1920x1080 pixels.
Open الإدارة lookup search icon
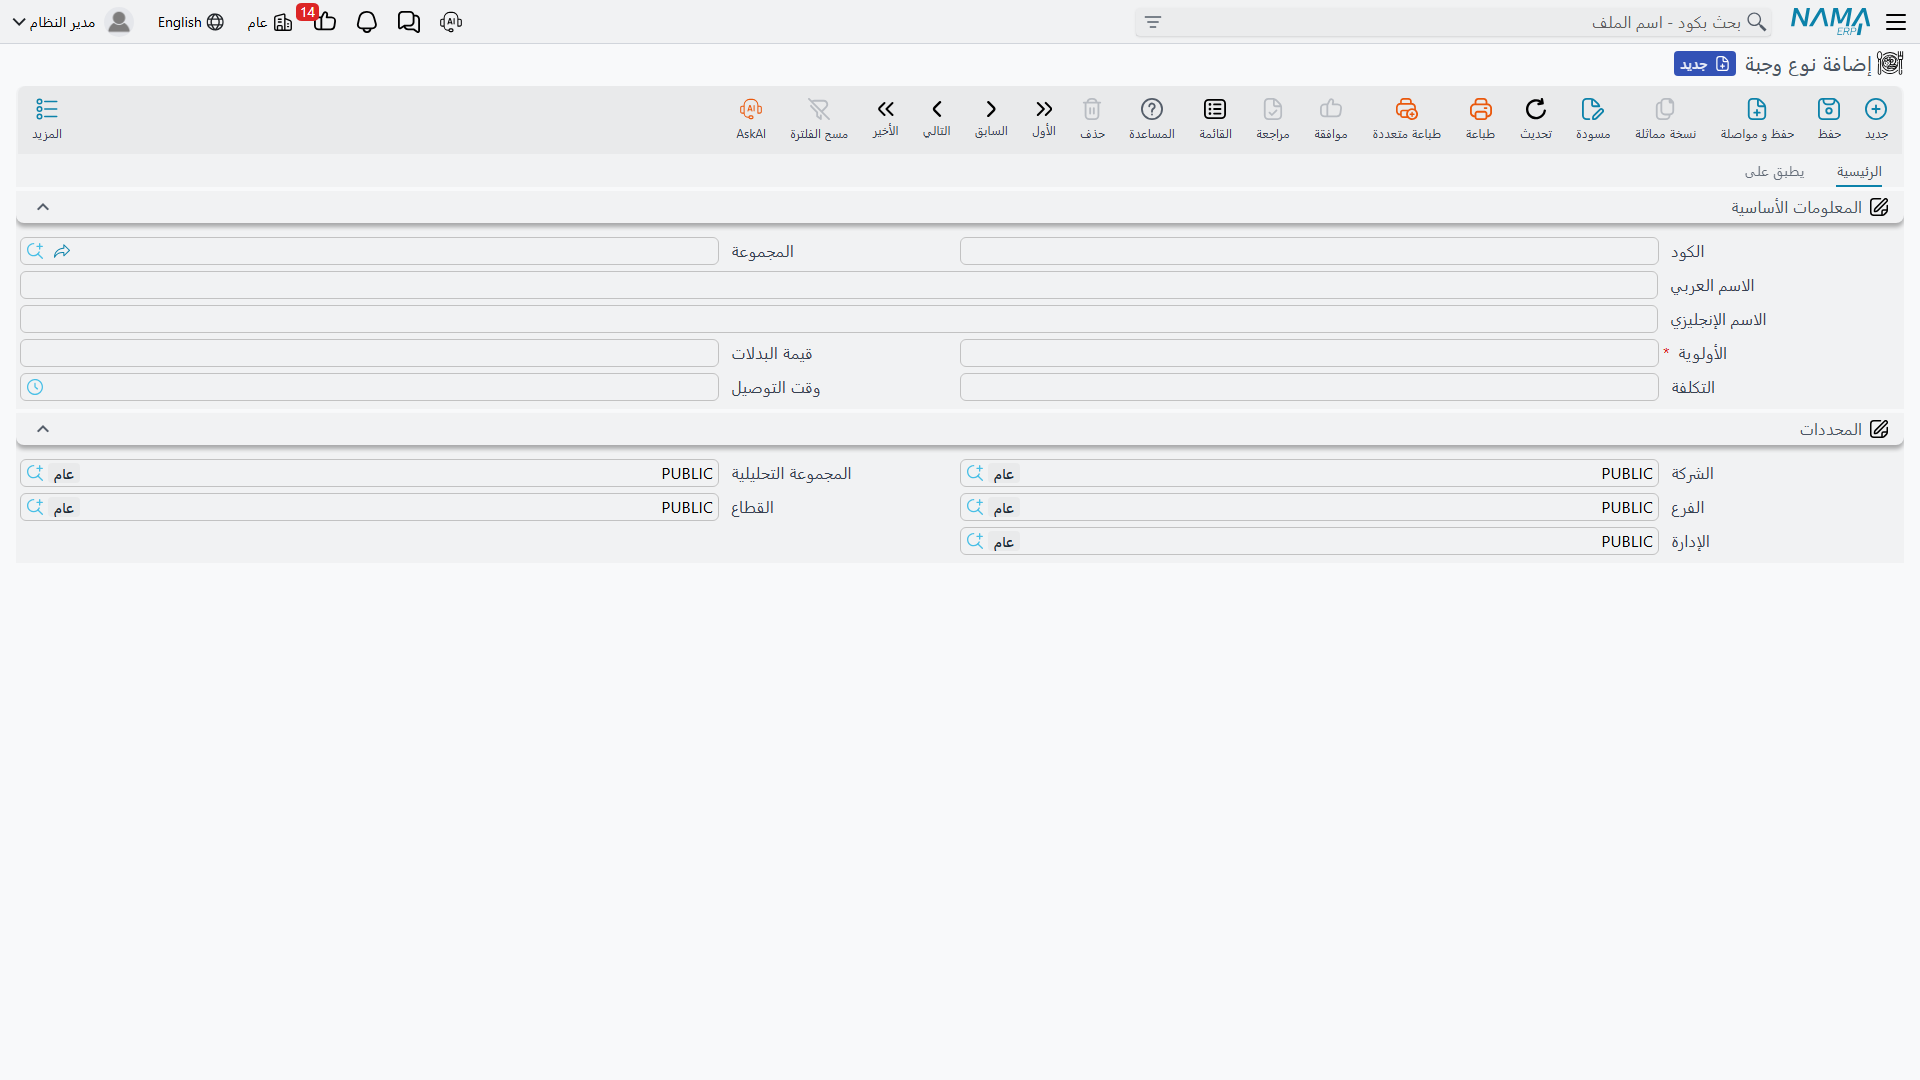click(975, 541)
